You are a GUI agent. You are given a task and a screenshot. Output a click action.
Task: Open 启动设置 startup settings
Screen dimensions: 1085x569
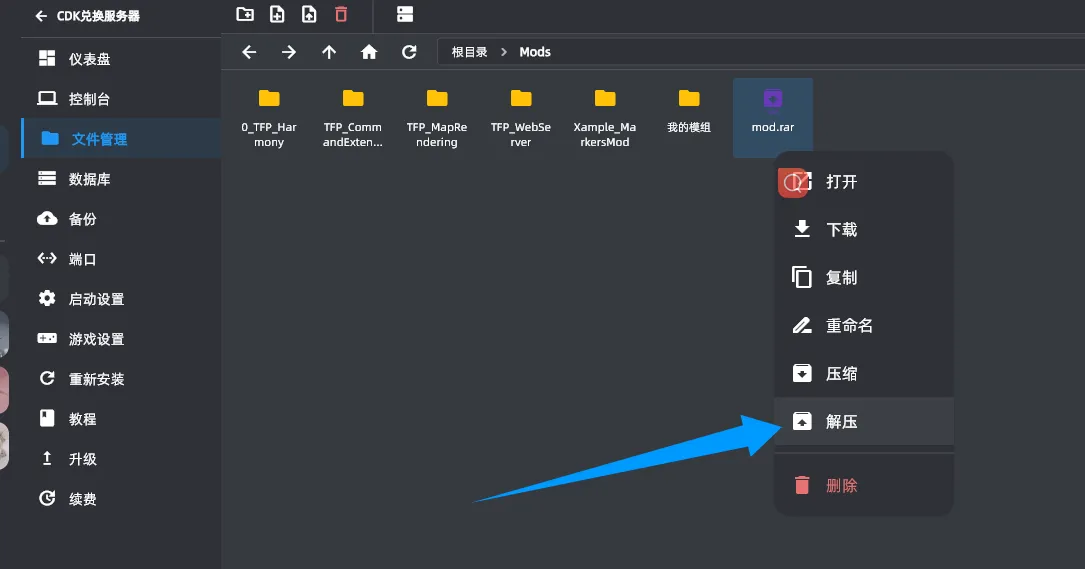(121, 299)
